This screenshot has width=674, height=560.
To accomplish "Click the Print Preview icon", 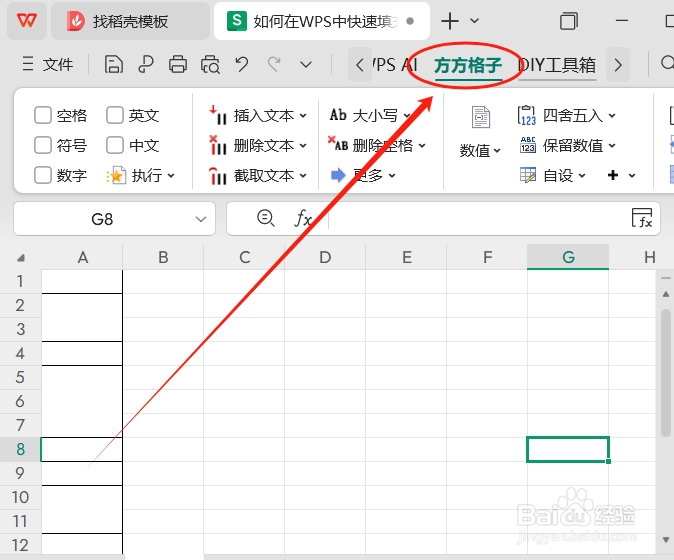I will tap(210, 64).
